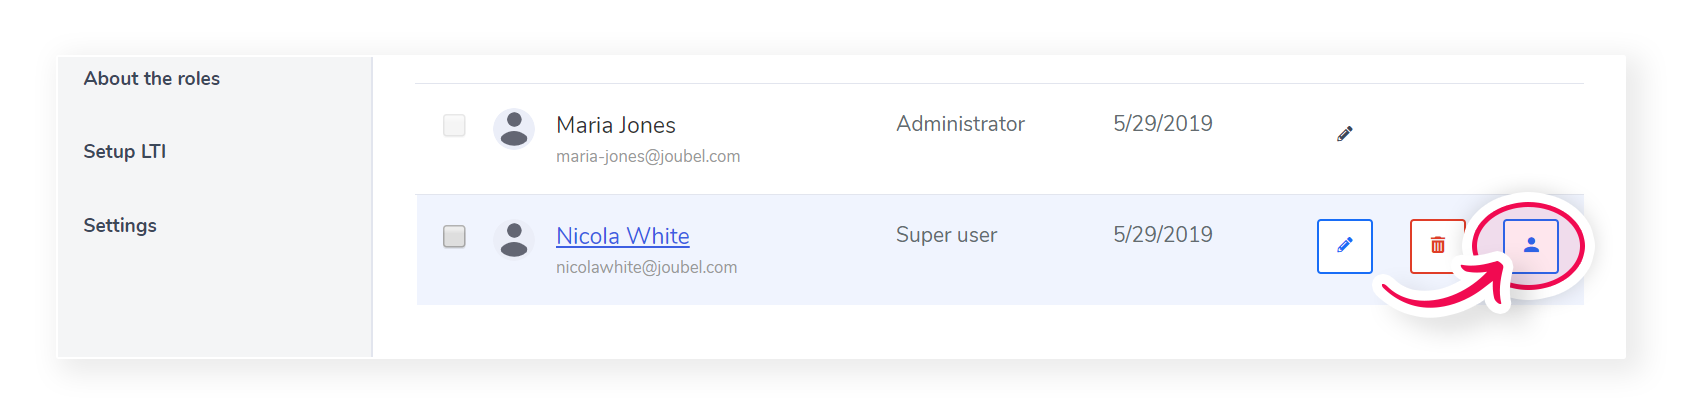This screenshot has width=1682, height=419.
Task: Open the About the roles section
Action: pos(152,79)
